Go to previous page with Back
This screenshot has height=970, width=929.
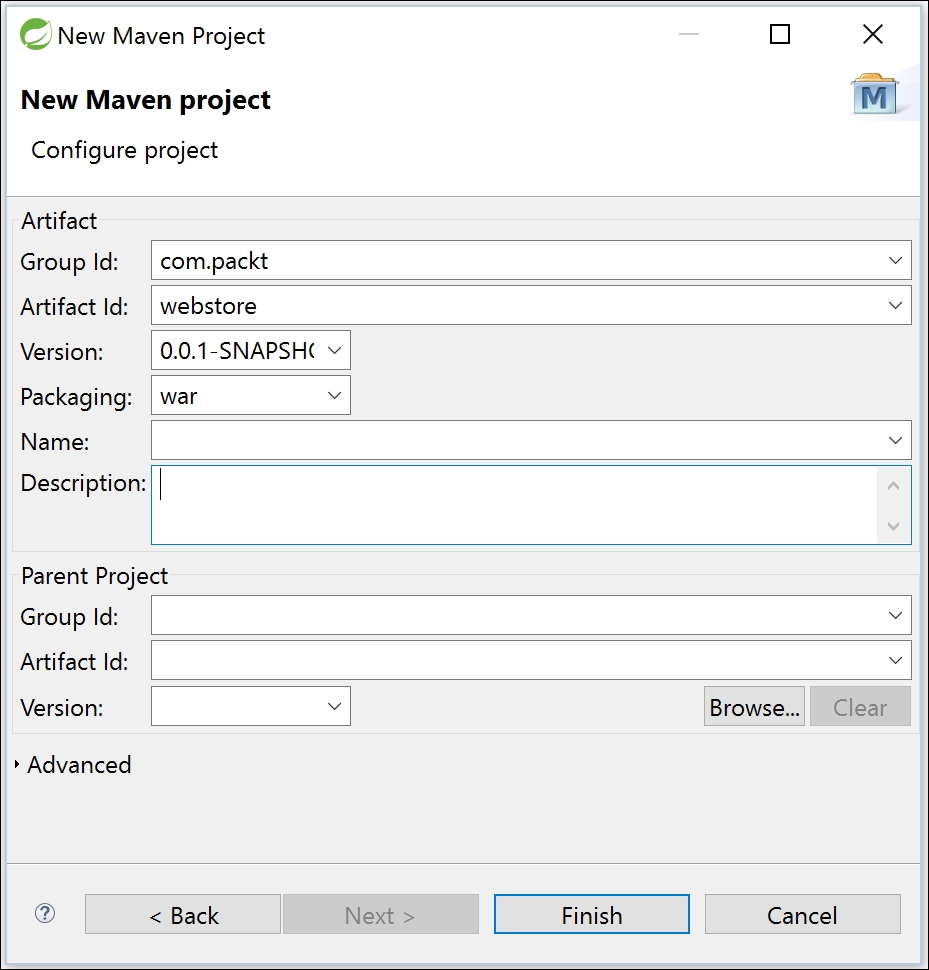pos(183,915)
